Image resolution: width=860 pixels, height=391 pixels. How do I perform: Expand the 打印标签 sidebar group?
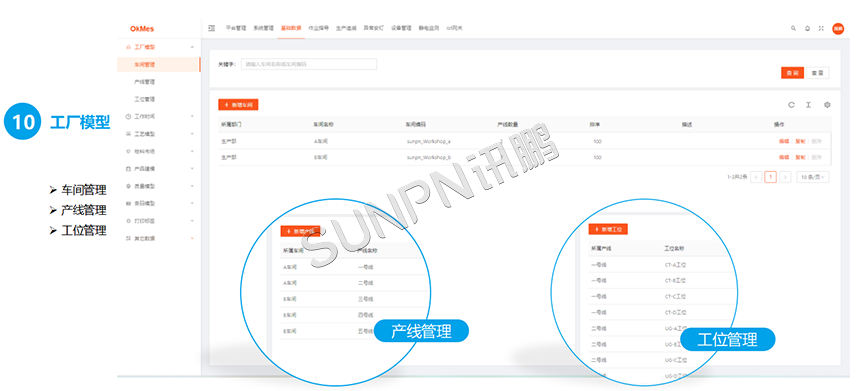point(192,220)
